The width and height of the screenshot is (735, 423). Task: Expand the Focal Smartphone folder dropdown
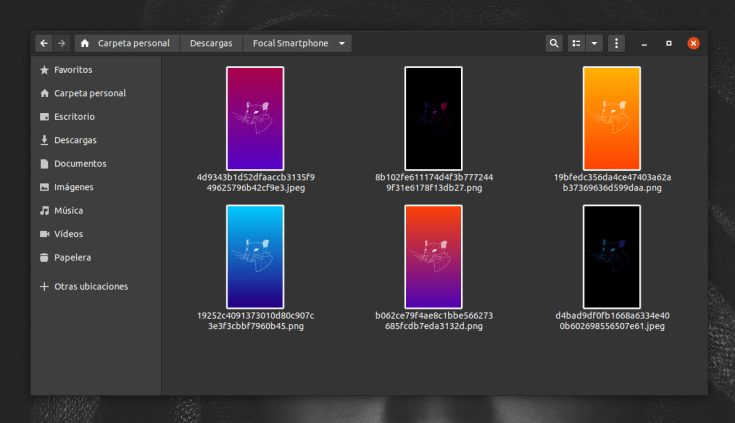coord(343,43)
